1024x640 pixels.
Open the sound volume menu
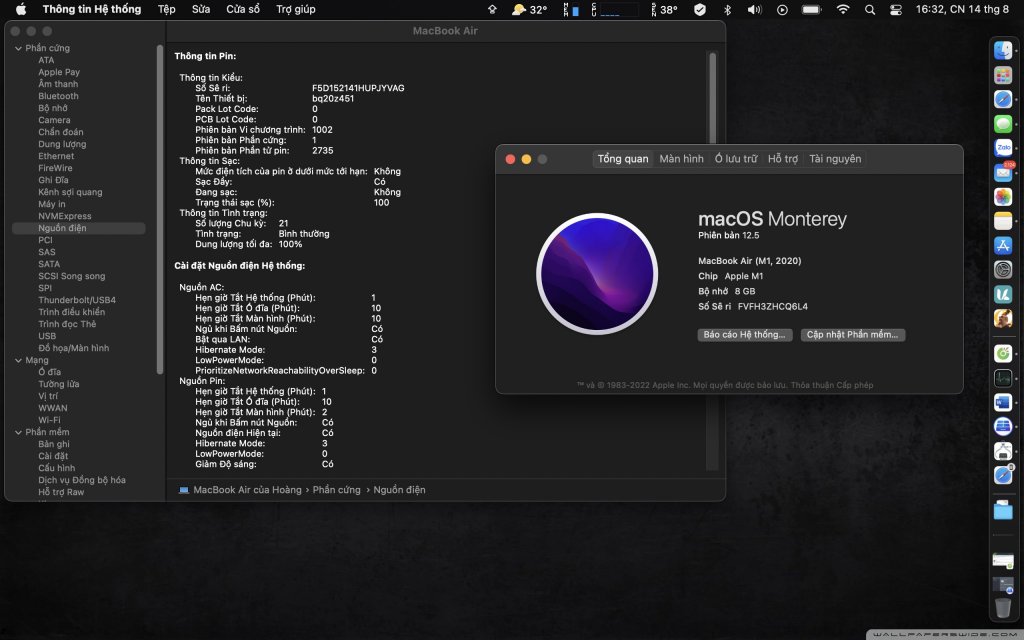[x=754, y=9]
